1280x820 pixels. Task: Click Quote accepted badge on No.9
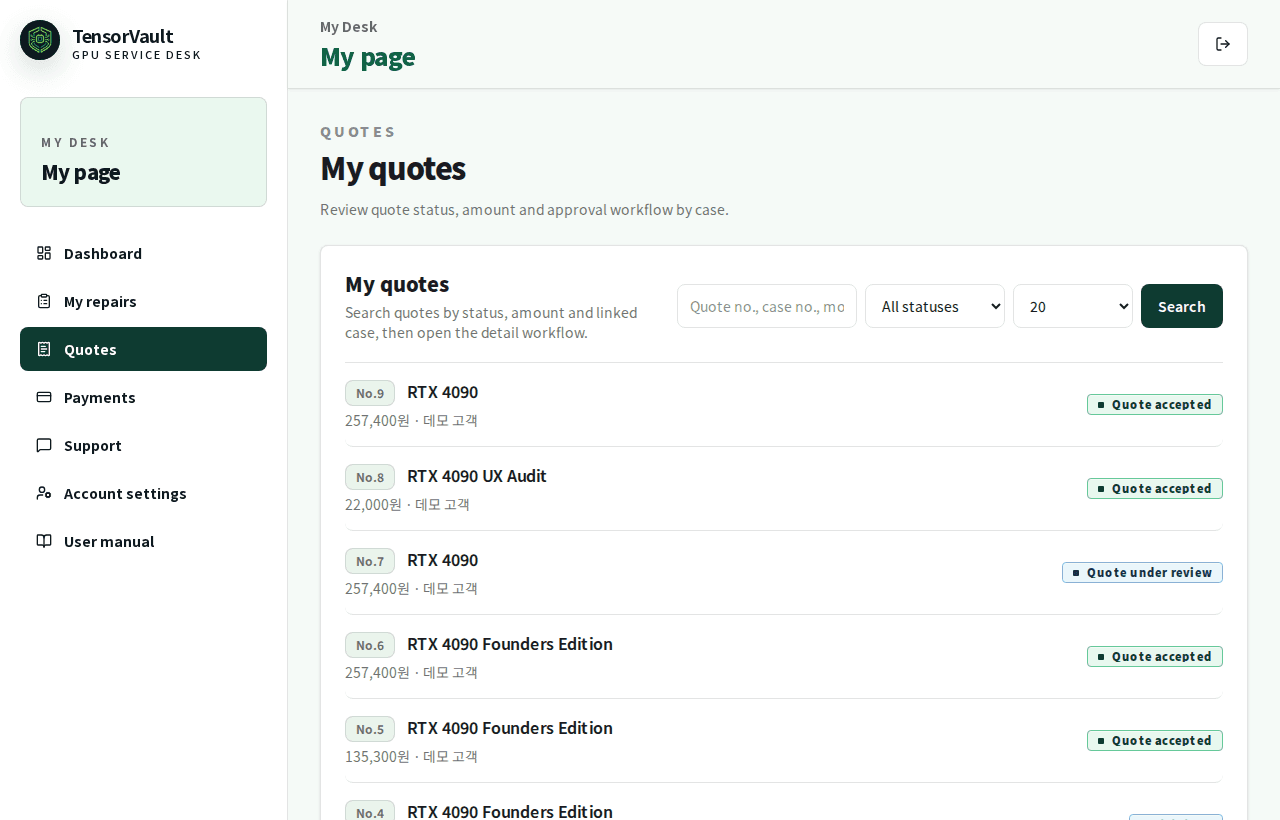point(1155,405)
